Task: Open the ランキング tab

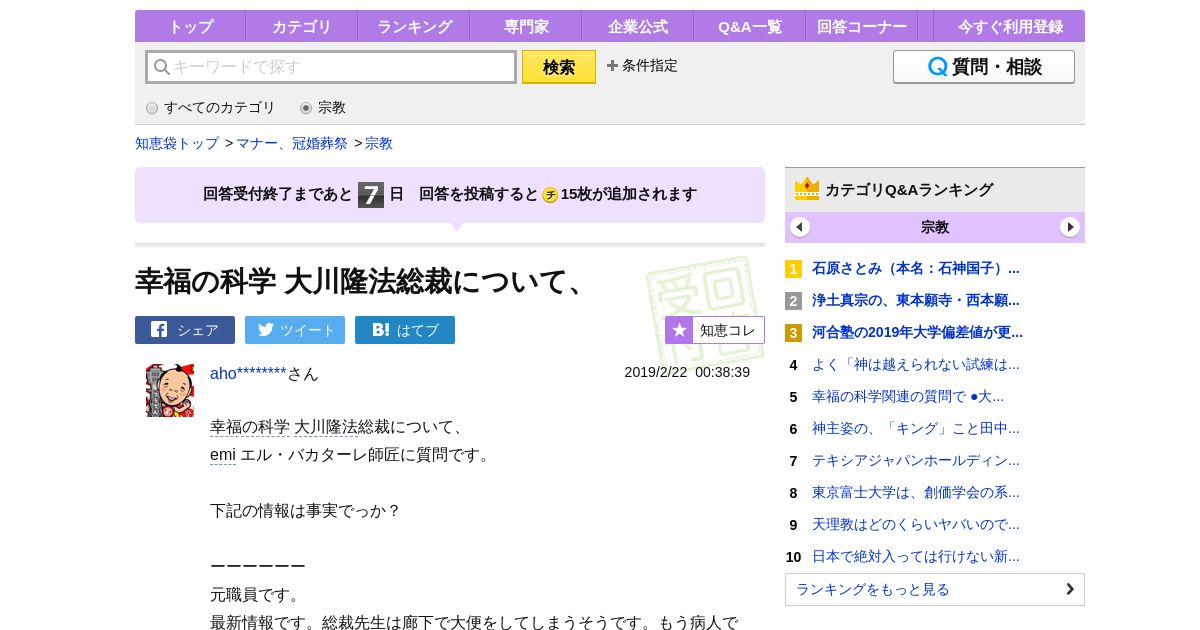Action: (x=414, y=26)
